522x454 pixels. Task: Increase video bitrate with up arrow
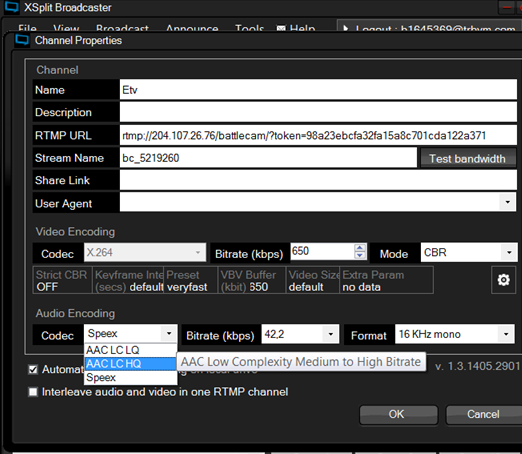pyautogui.click(x=360, y=248)
